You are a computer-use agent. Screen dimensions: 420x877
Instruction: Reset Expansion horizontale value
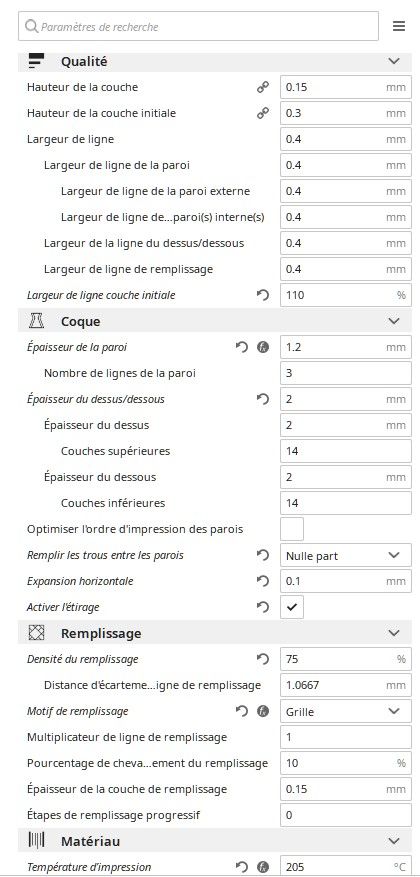[263, 581]
